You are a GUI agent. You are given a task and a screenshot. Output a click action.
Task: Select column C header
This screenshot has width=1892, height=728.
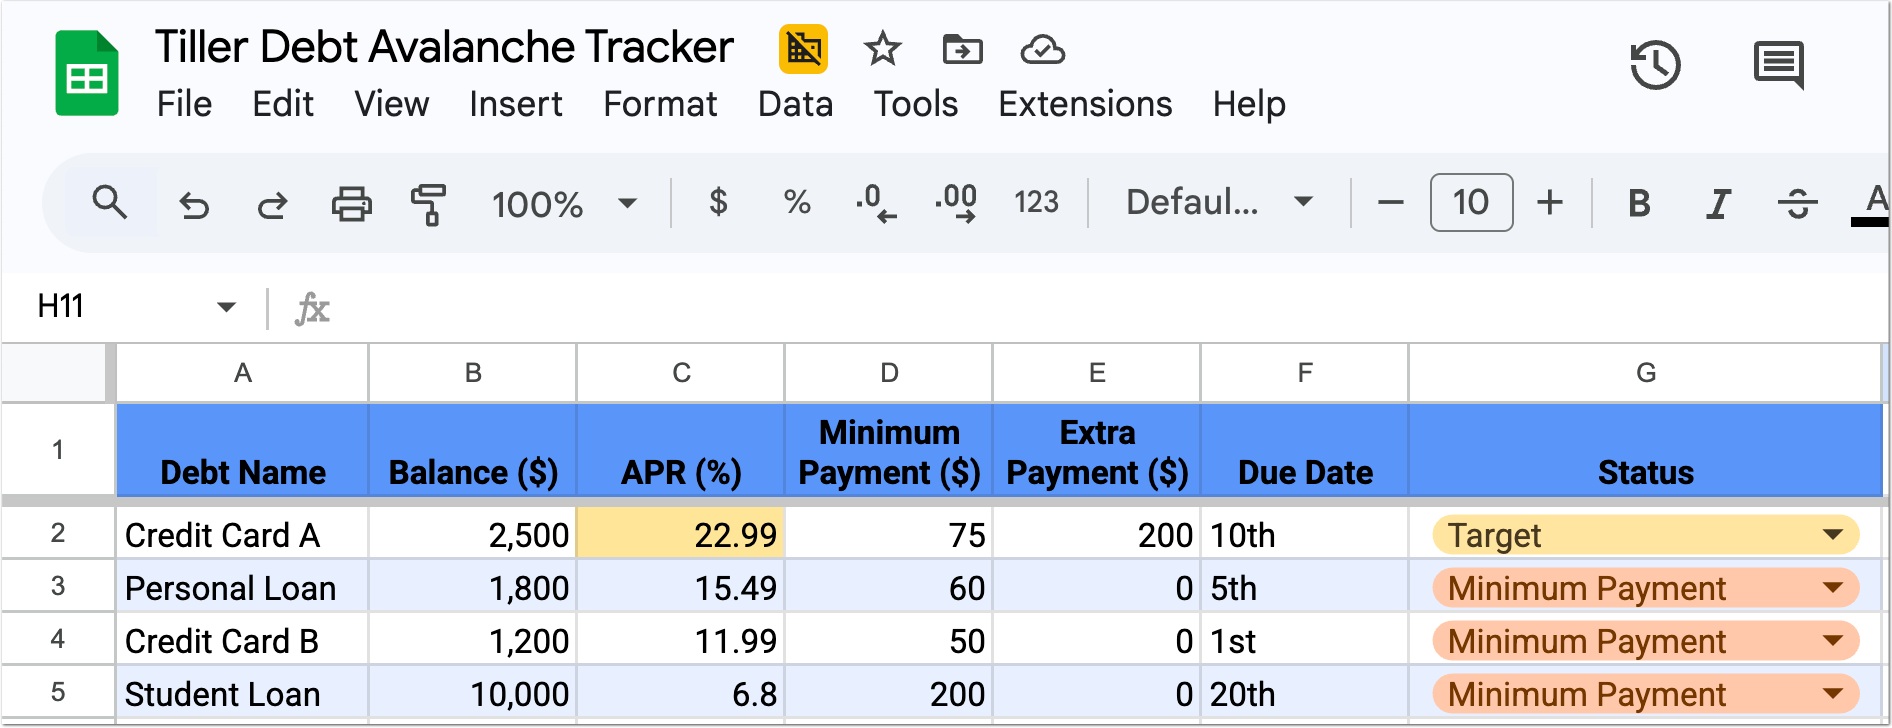pos(681,373)
